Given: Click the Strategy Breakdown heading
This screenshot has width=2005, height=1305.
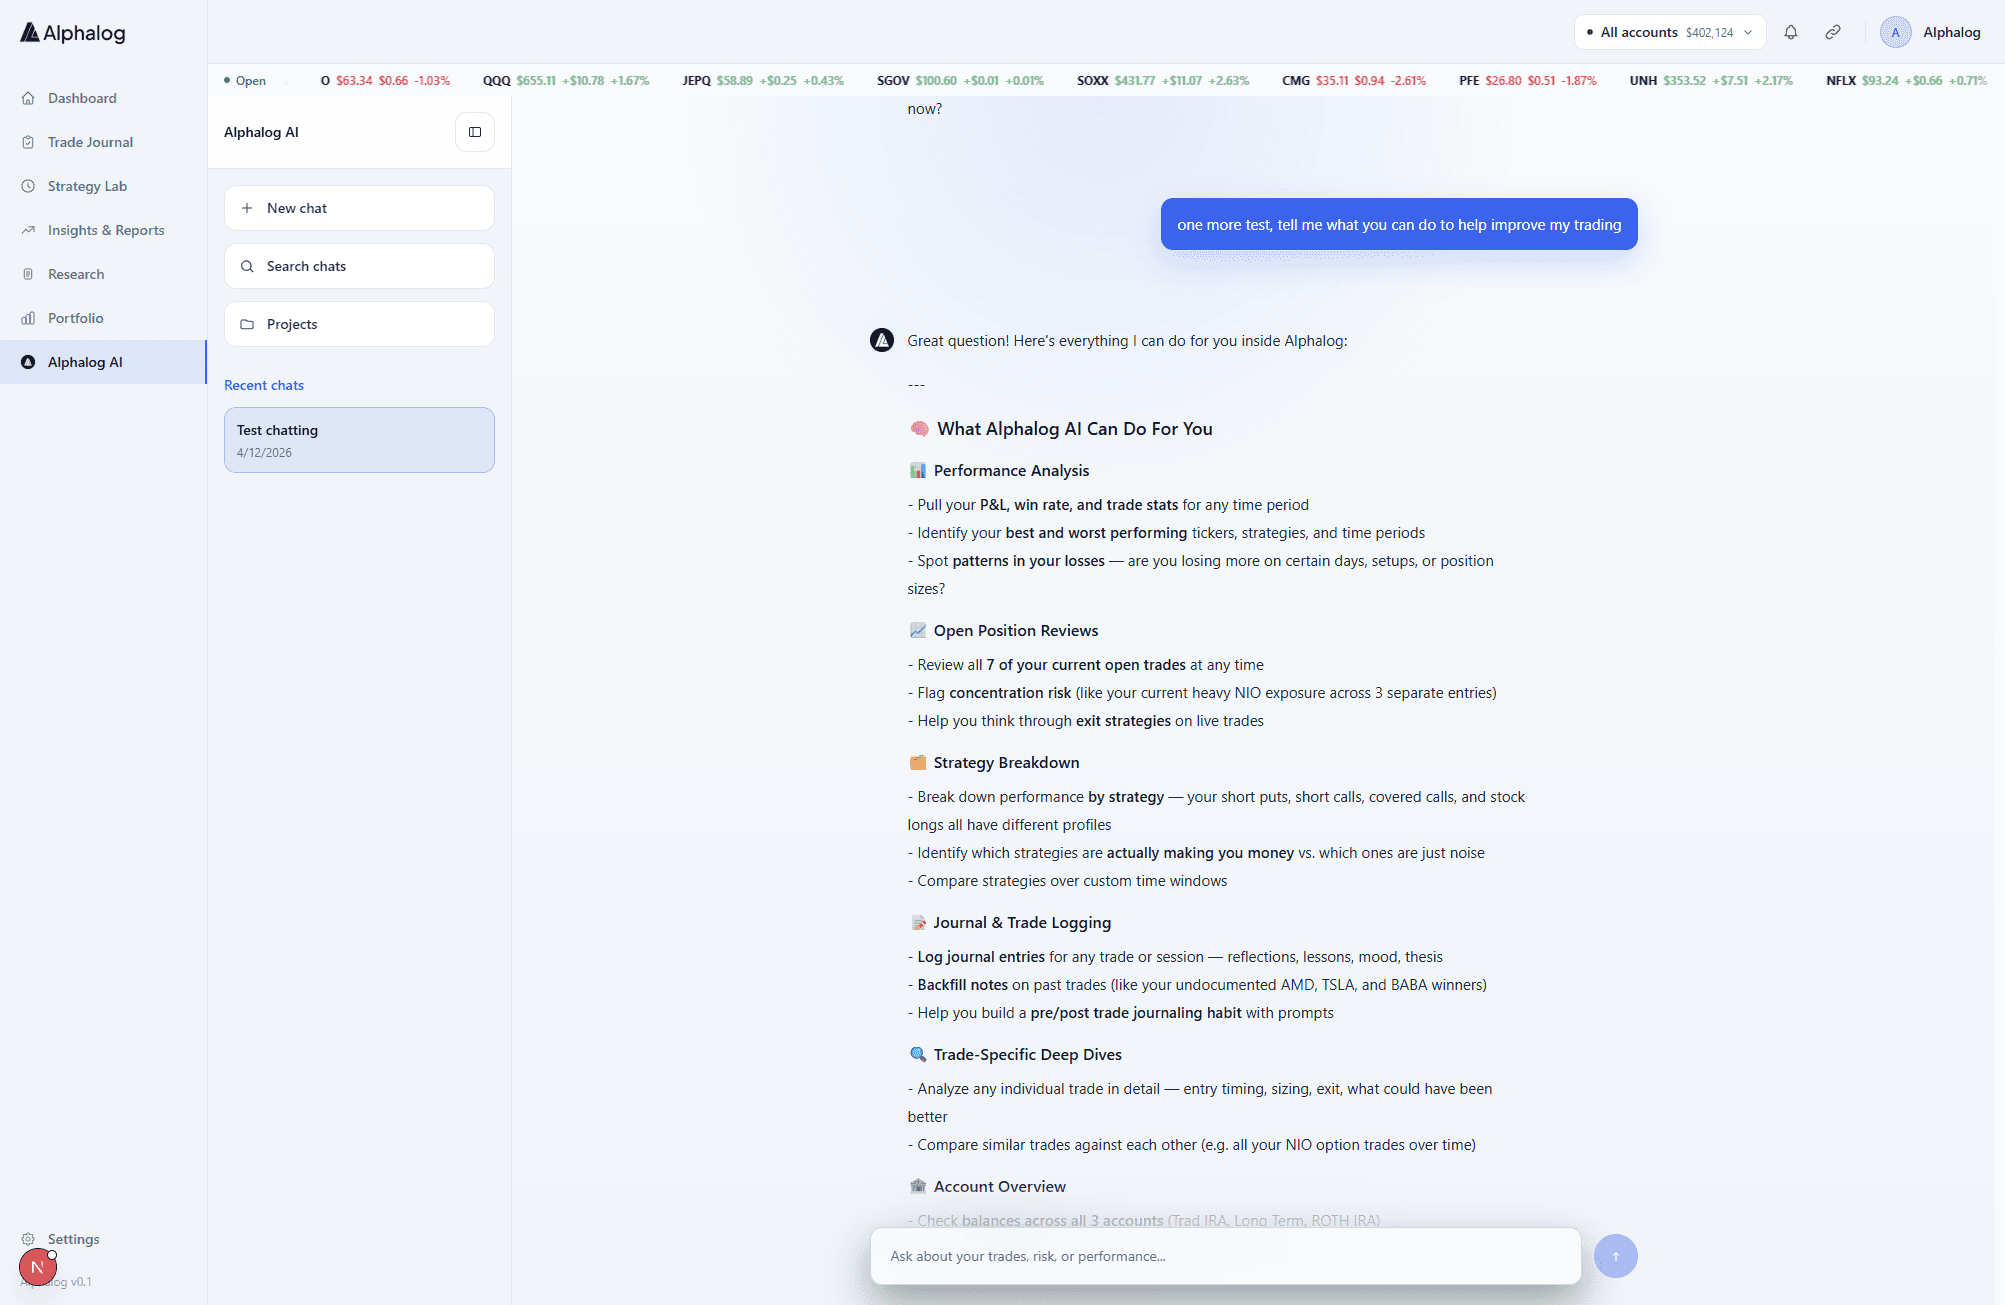Looking at the screenshot, I should point(1006,763).
